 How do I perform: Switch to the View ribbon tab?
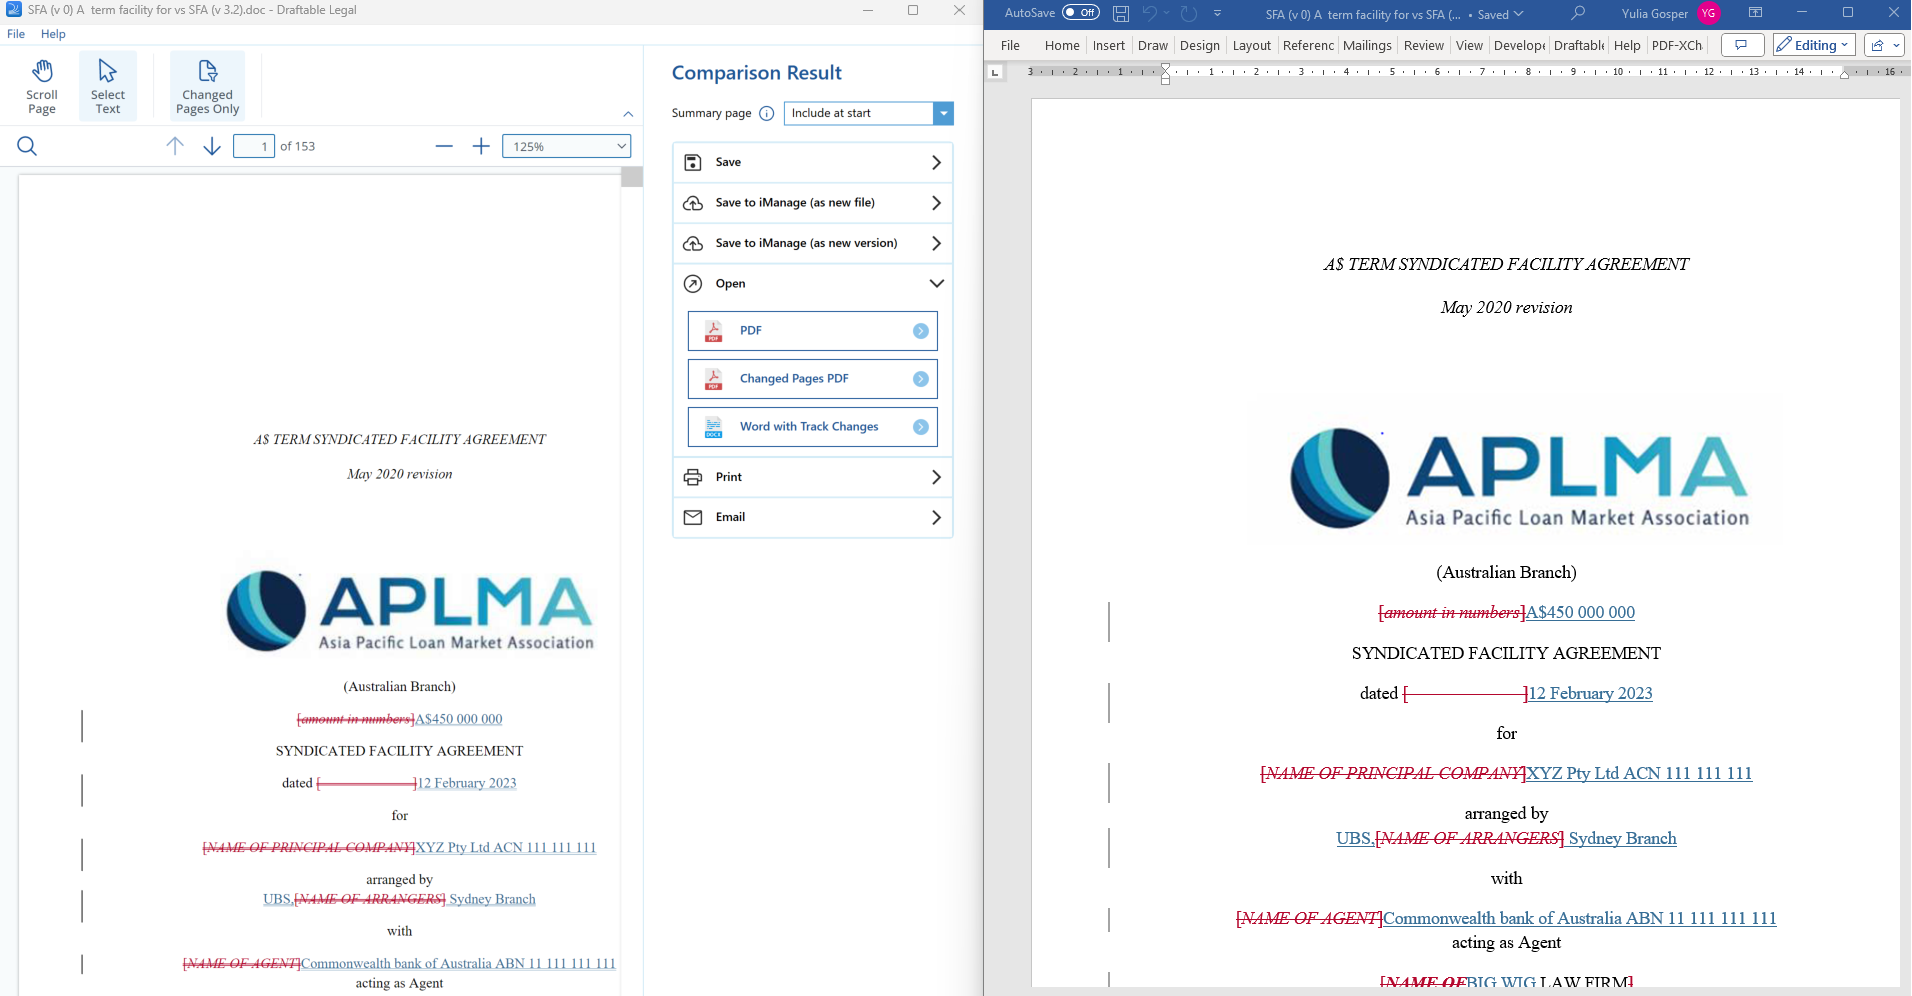[1469, 45]
